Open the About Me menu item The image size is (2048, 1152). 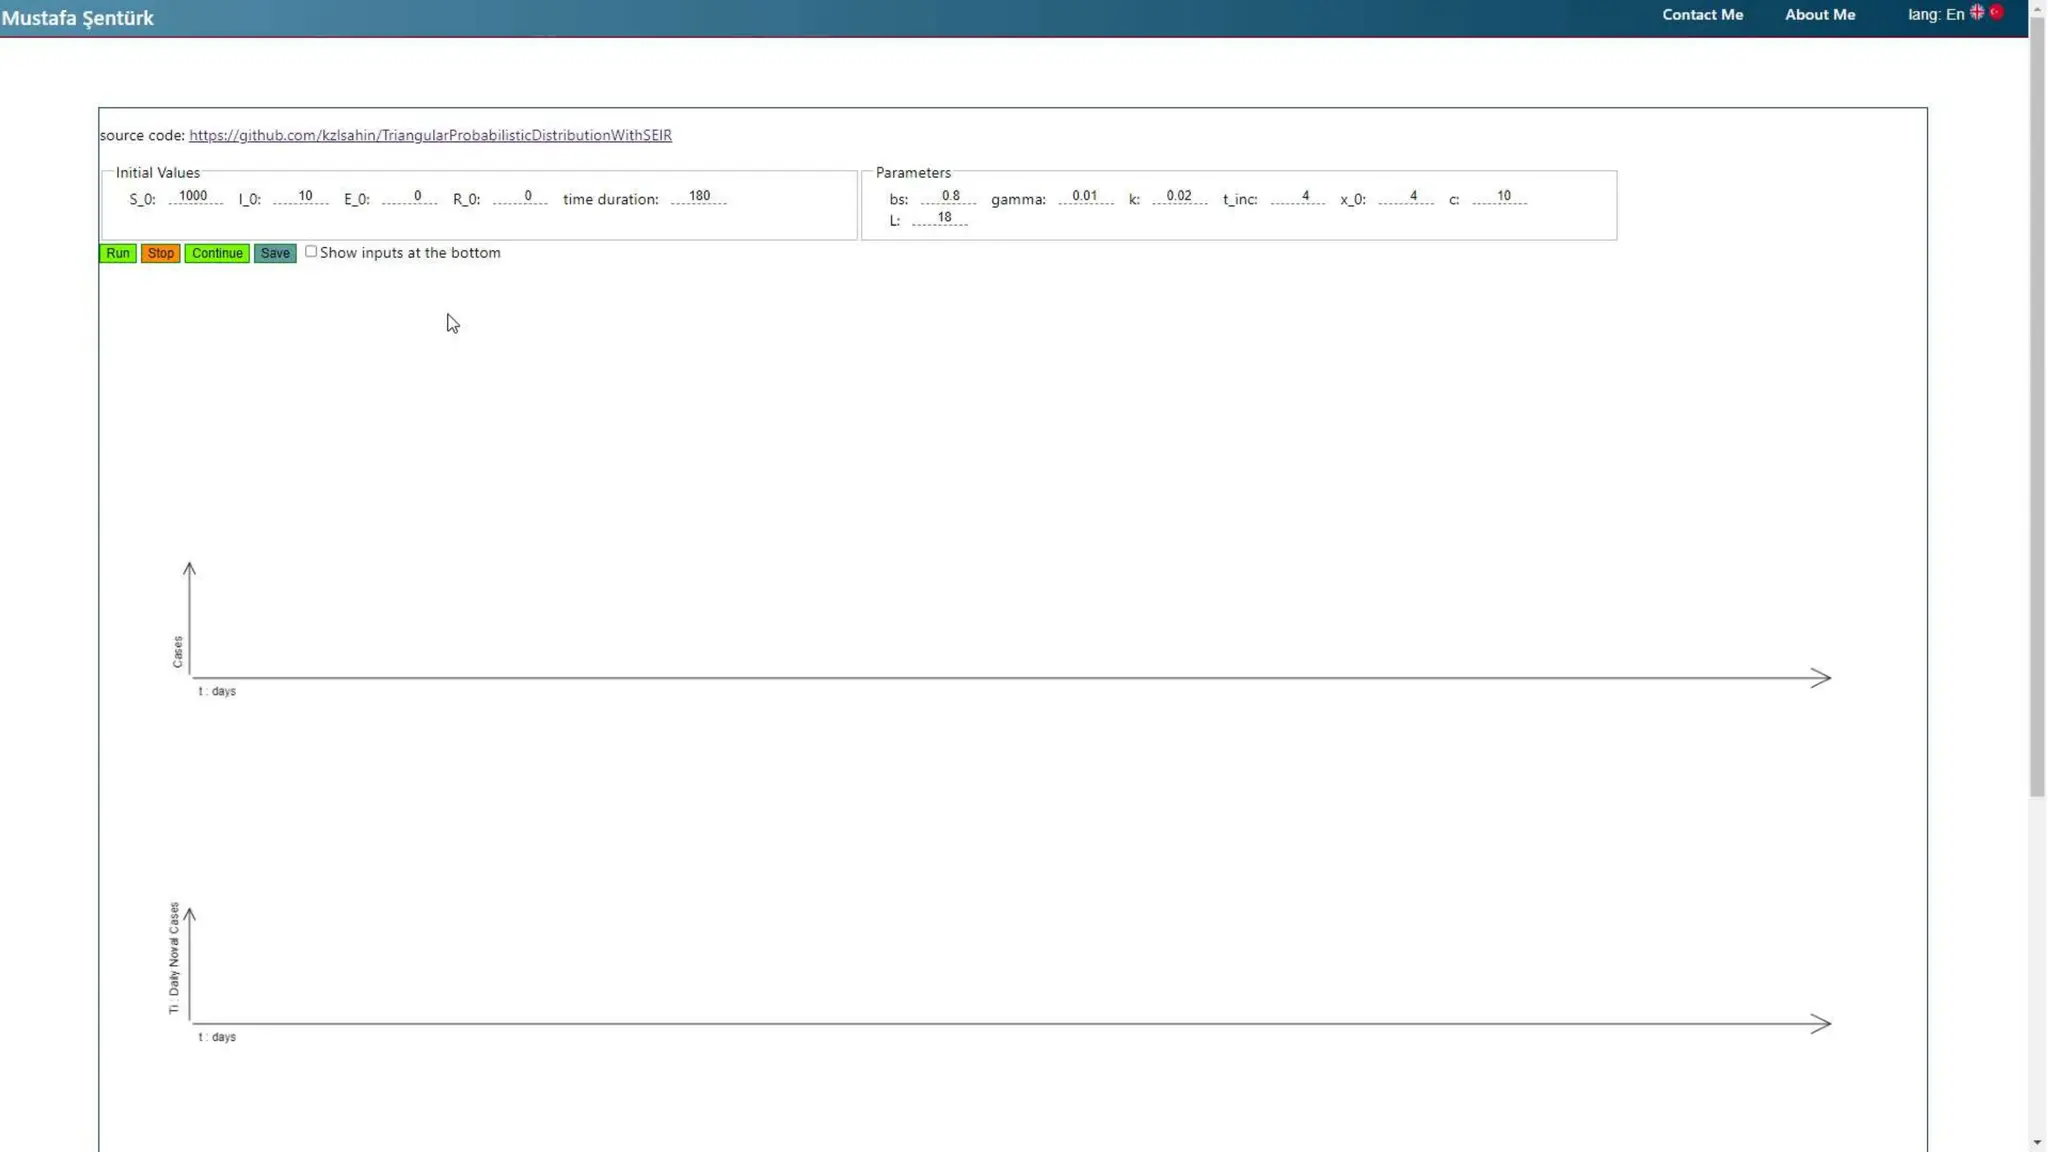(1819, 15)
